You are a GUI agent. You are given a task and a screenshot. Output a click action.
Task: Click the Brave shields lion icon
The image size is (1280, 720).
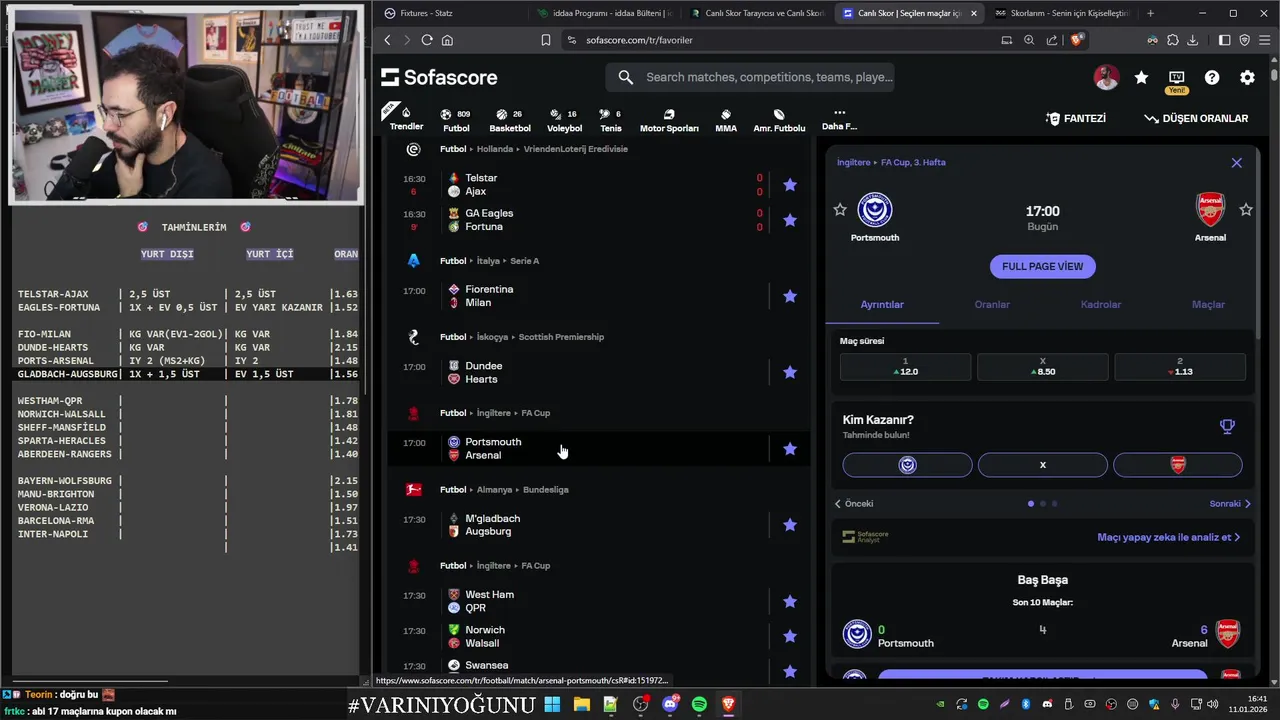pyautogui.click(x=1077, y=40)
